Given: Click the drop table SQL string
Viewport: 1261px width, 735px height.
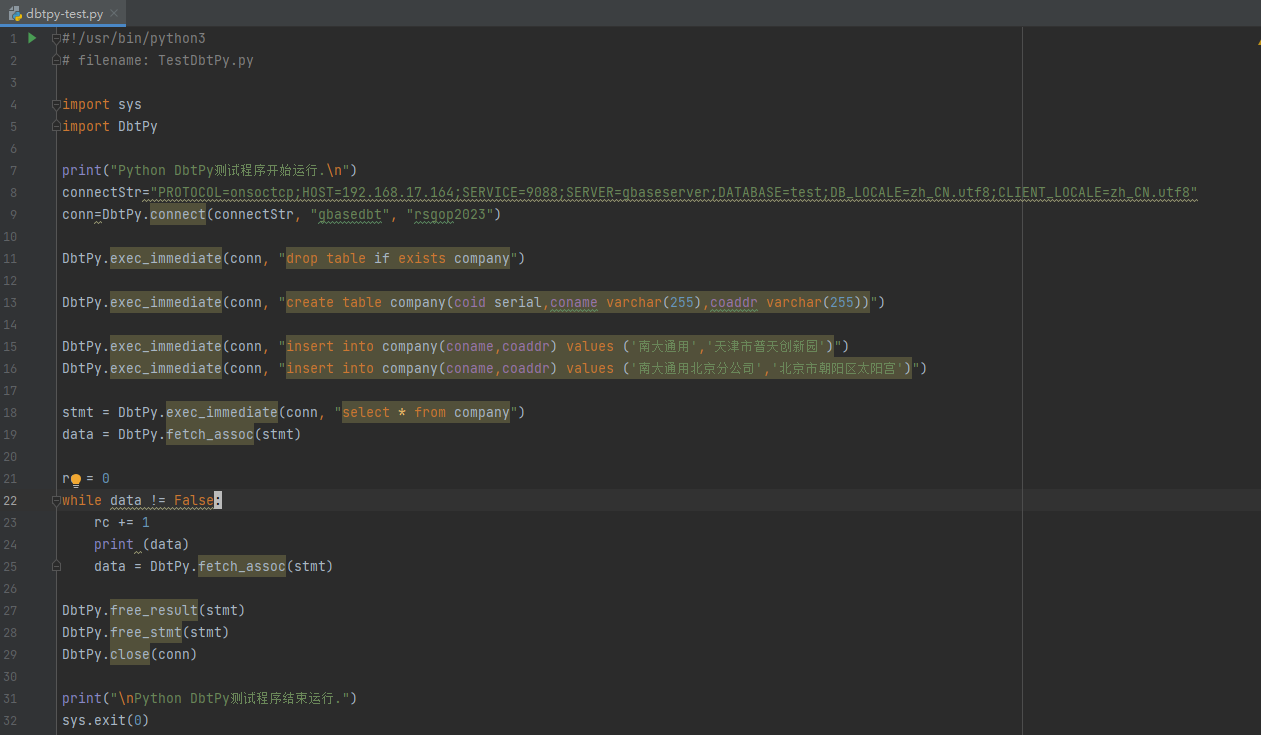Looking at the screenshot, I should click(x=397, y=258).
